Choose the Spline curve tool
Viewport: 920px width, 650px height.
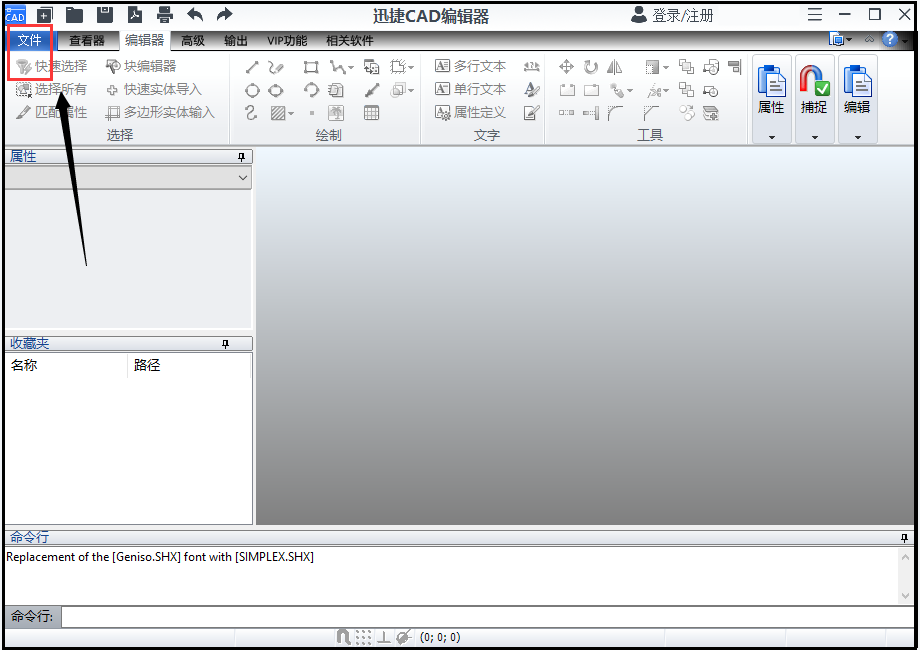(251, 113)
